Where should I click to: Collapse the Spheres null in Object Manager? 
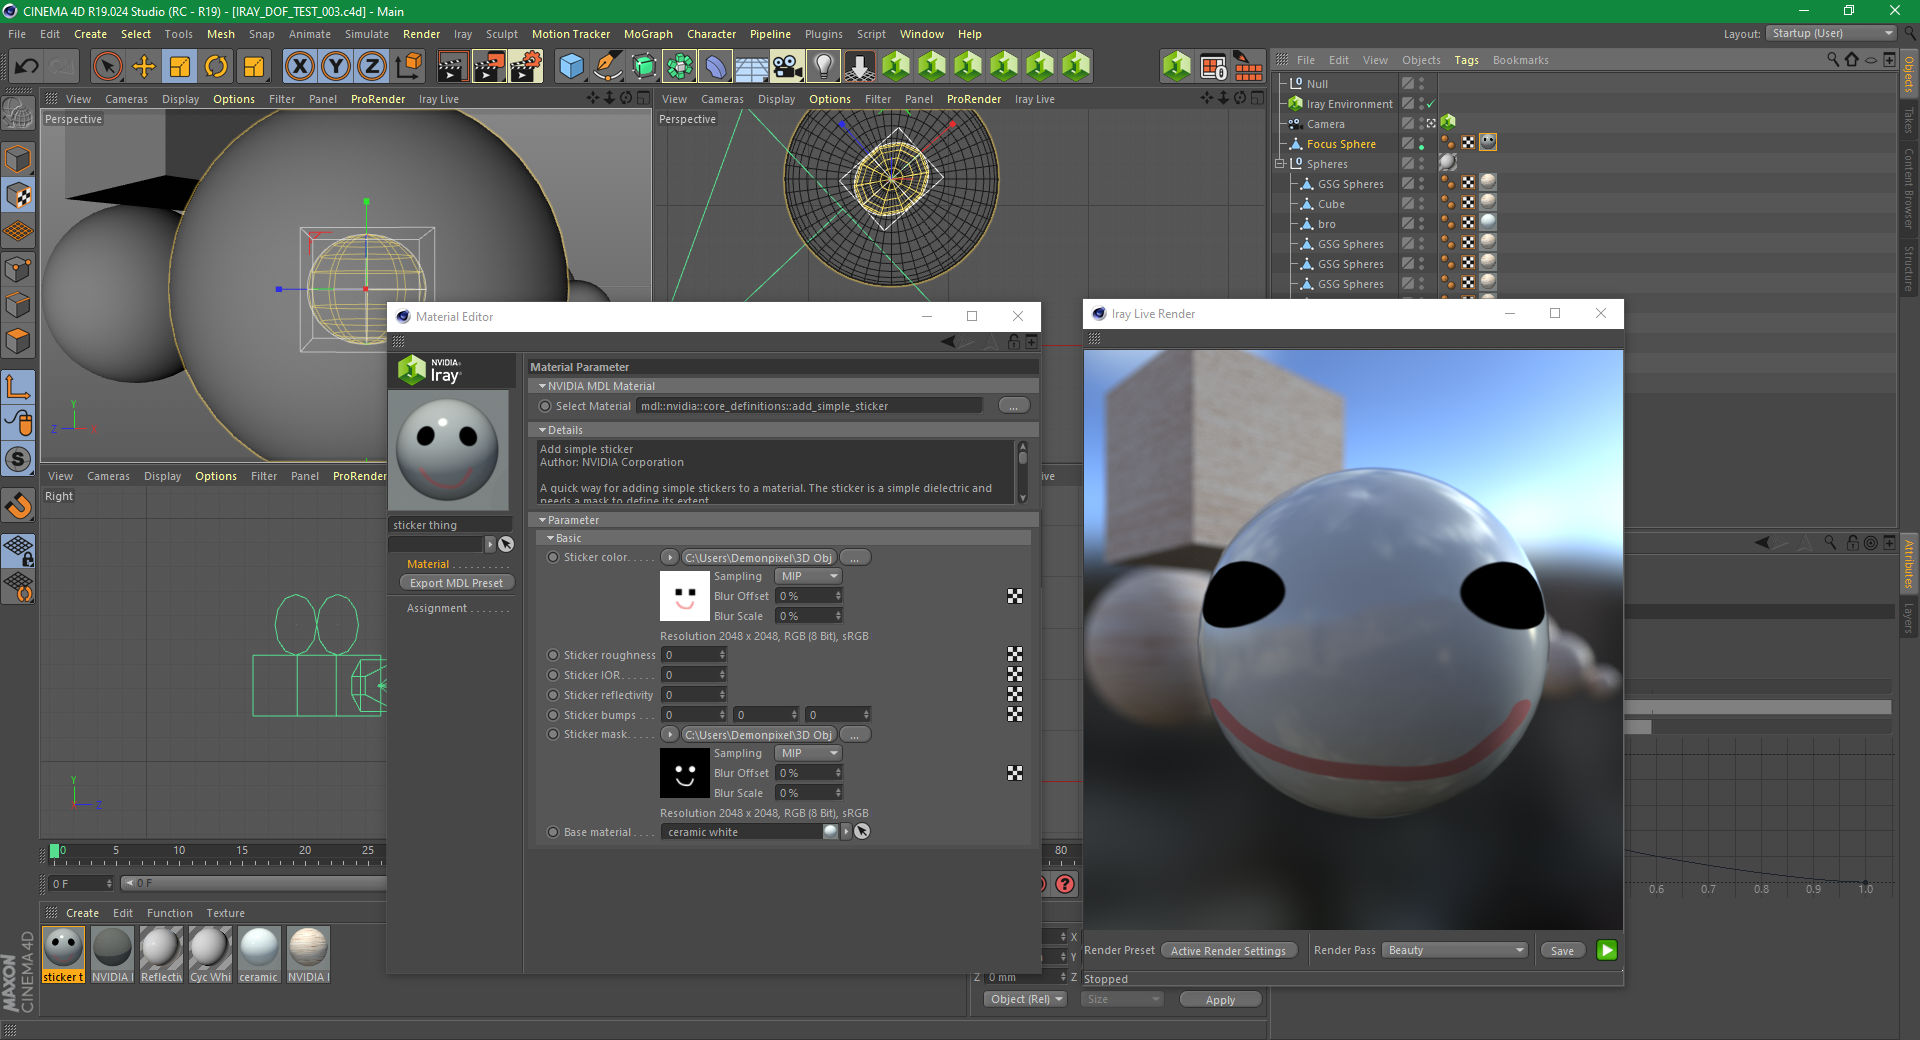(1279, 163)
